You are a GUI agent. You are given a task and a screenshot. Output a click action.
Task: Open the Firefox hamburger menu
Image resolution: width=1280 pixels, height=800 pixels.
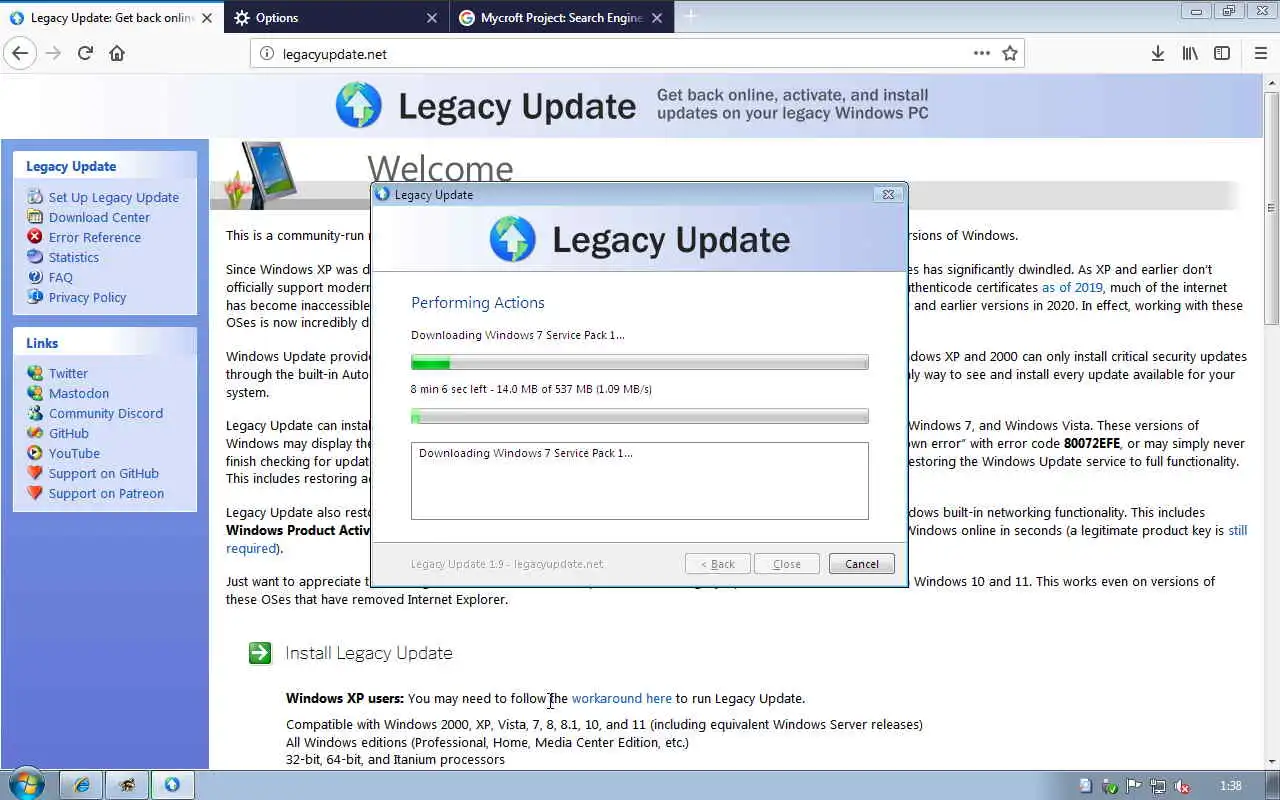(x=1261, y=54)
